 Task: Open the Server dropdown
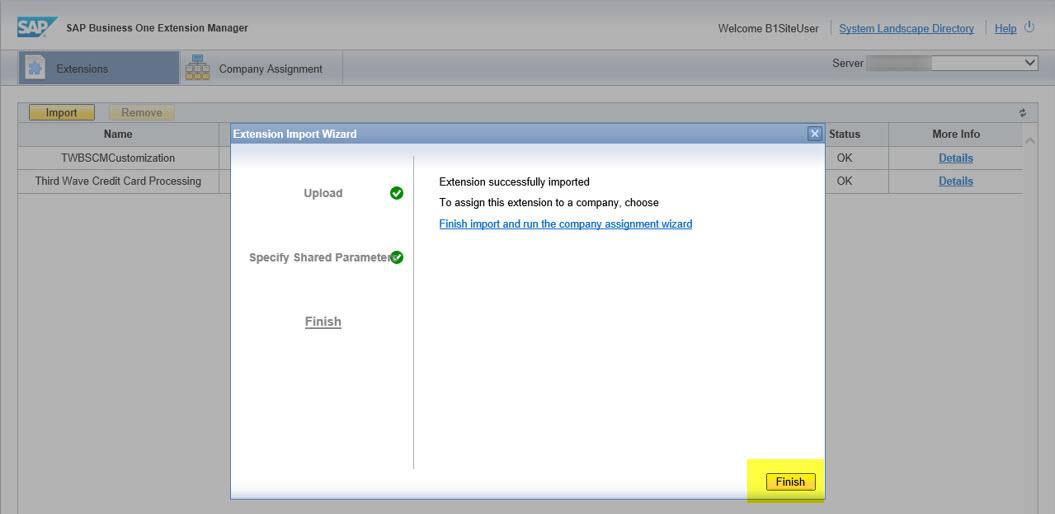[x=953, y=63]
